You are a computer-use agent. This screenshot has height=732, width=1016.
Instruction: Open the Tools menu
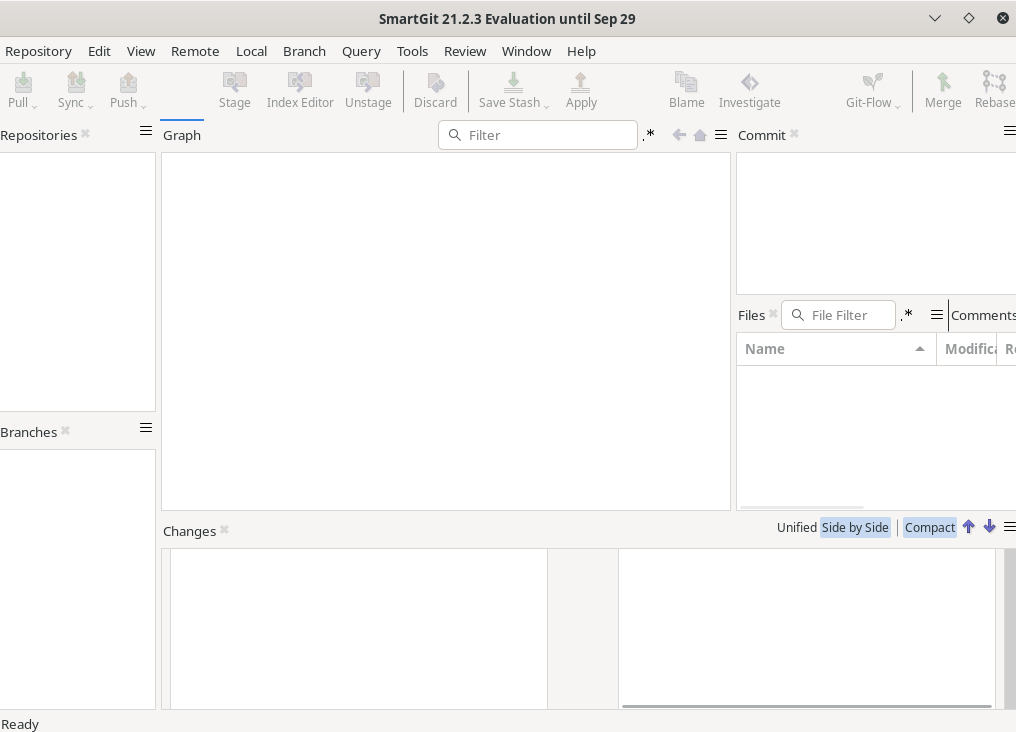pos(412,51)
